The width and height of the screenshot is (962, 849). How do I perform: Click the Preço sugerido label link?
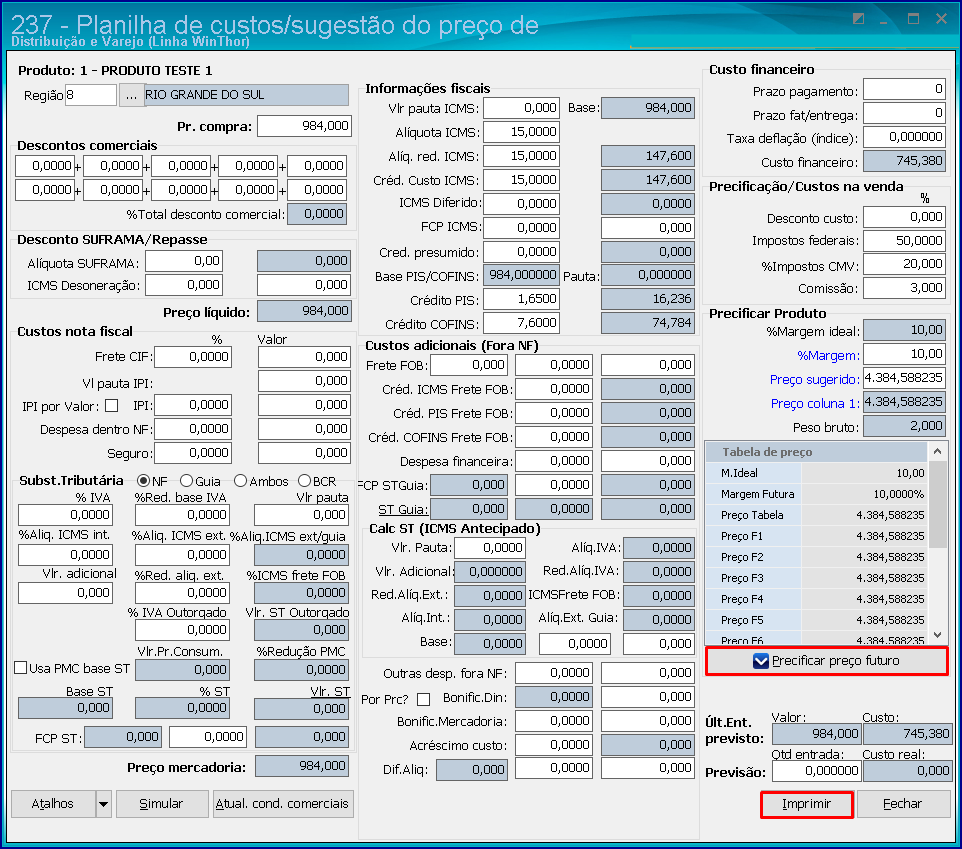click(815, 380)
